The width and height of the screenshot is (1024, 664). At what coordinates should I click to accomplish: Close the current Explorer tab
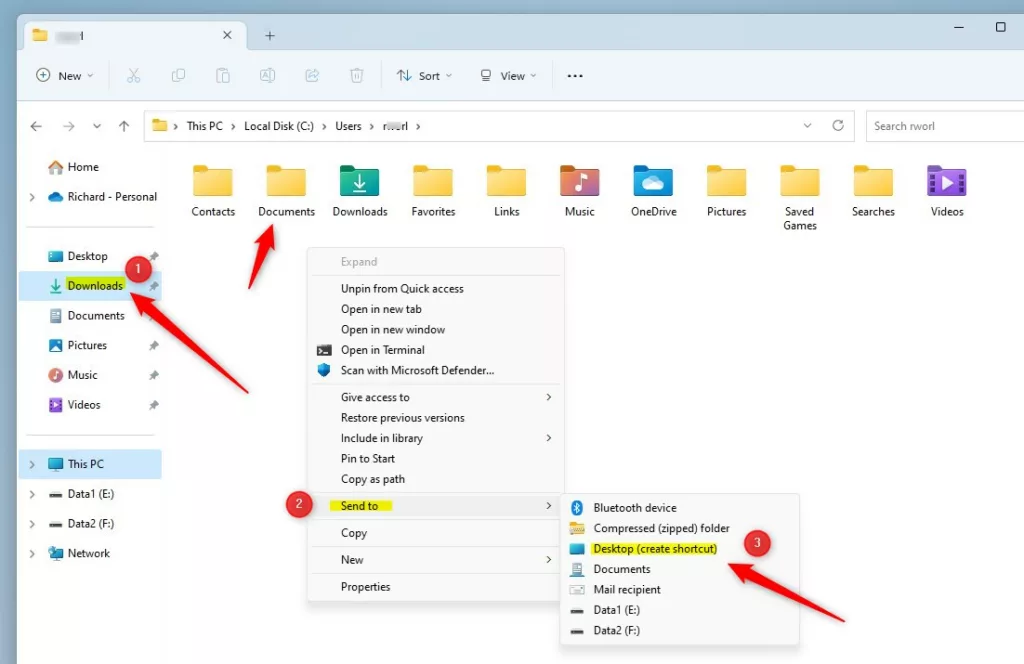point(227,35)
